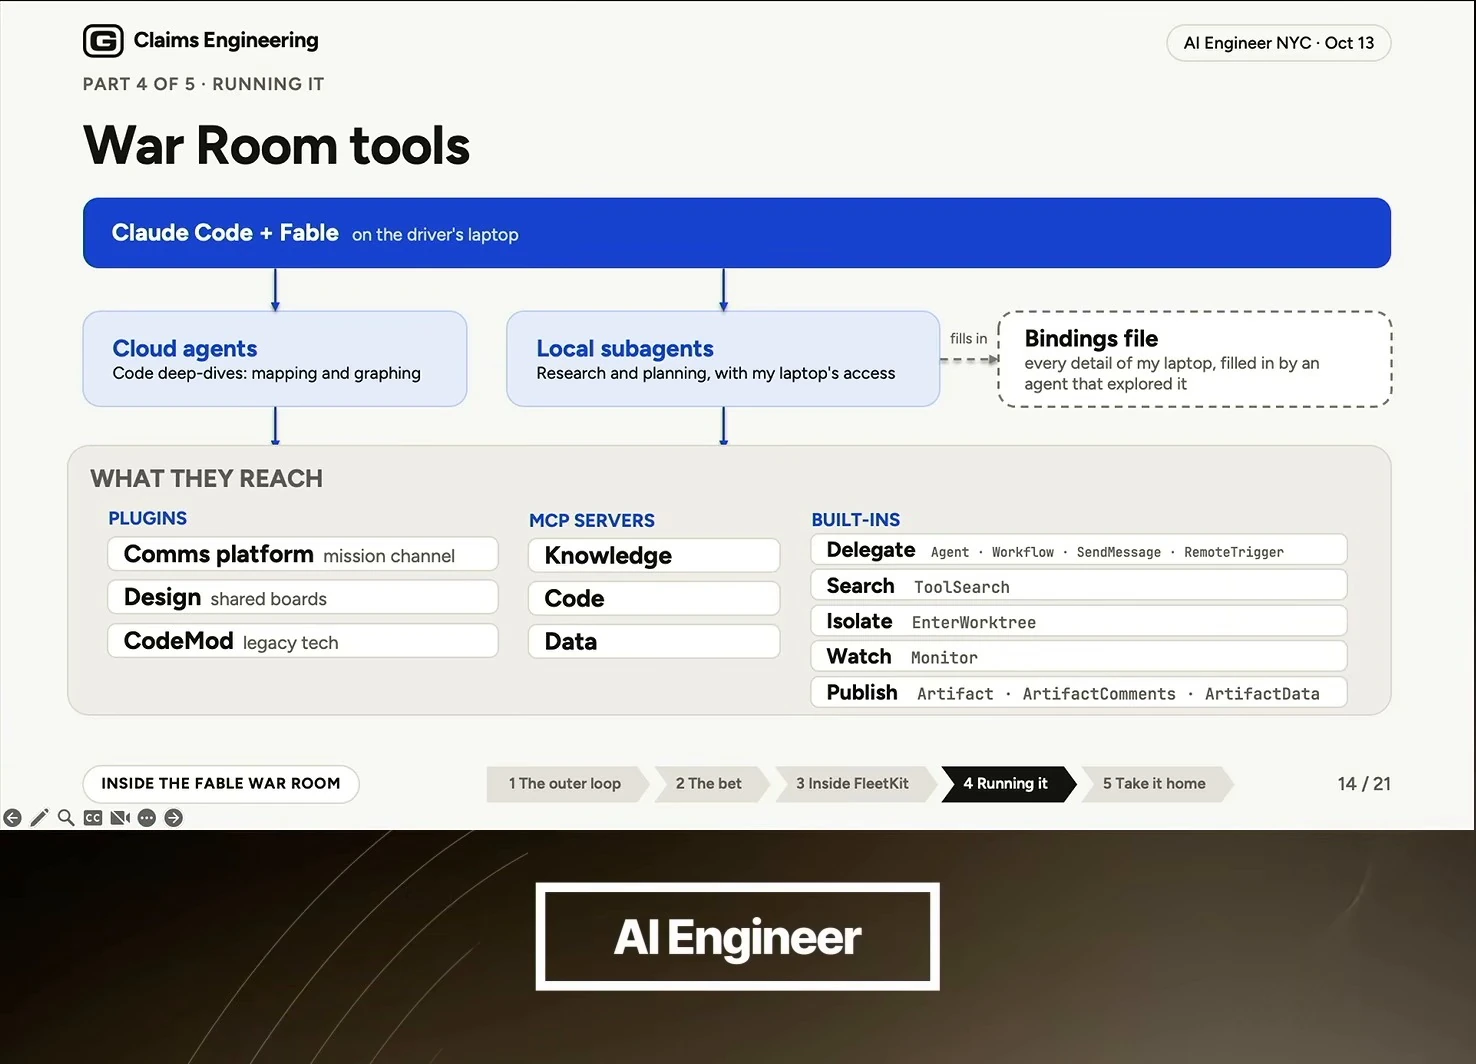Click the 'Bindings file' dashed box
The image size is (1476, 1064).
point(1195,359)
